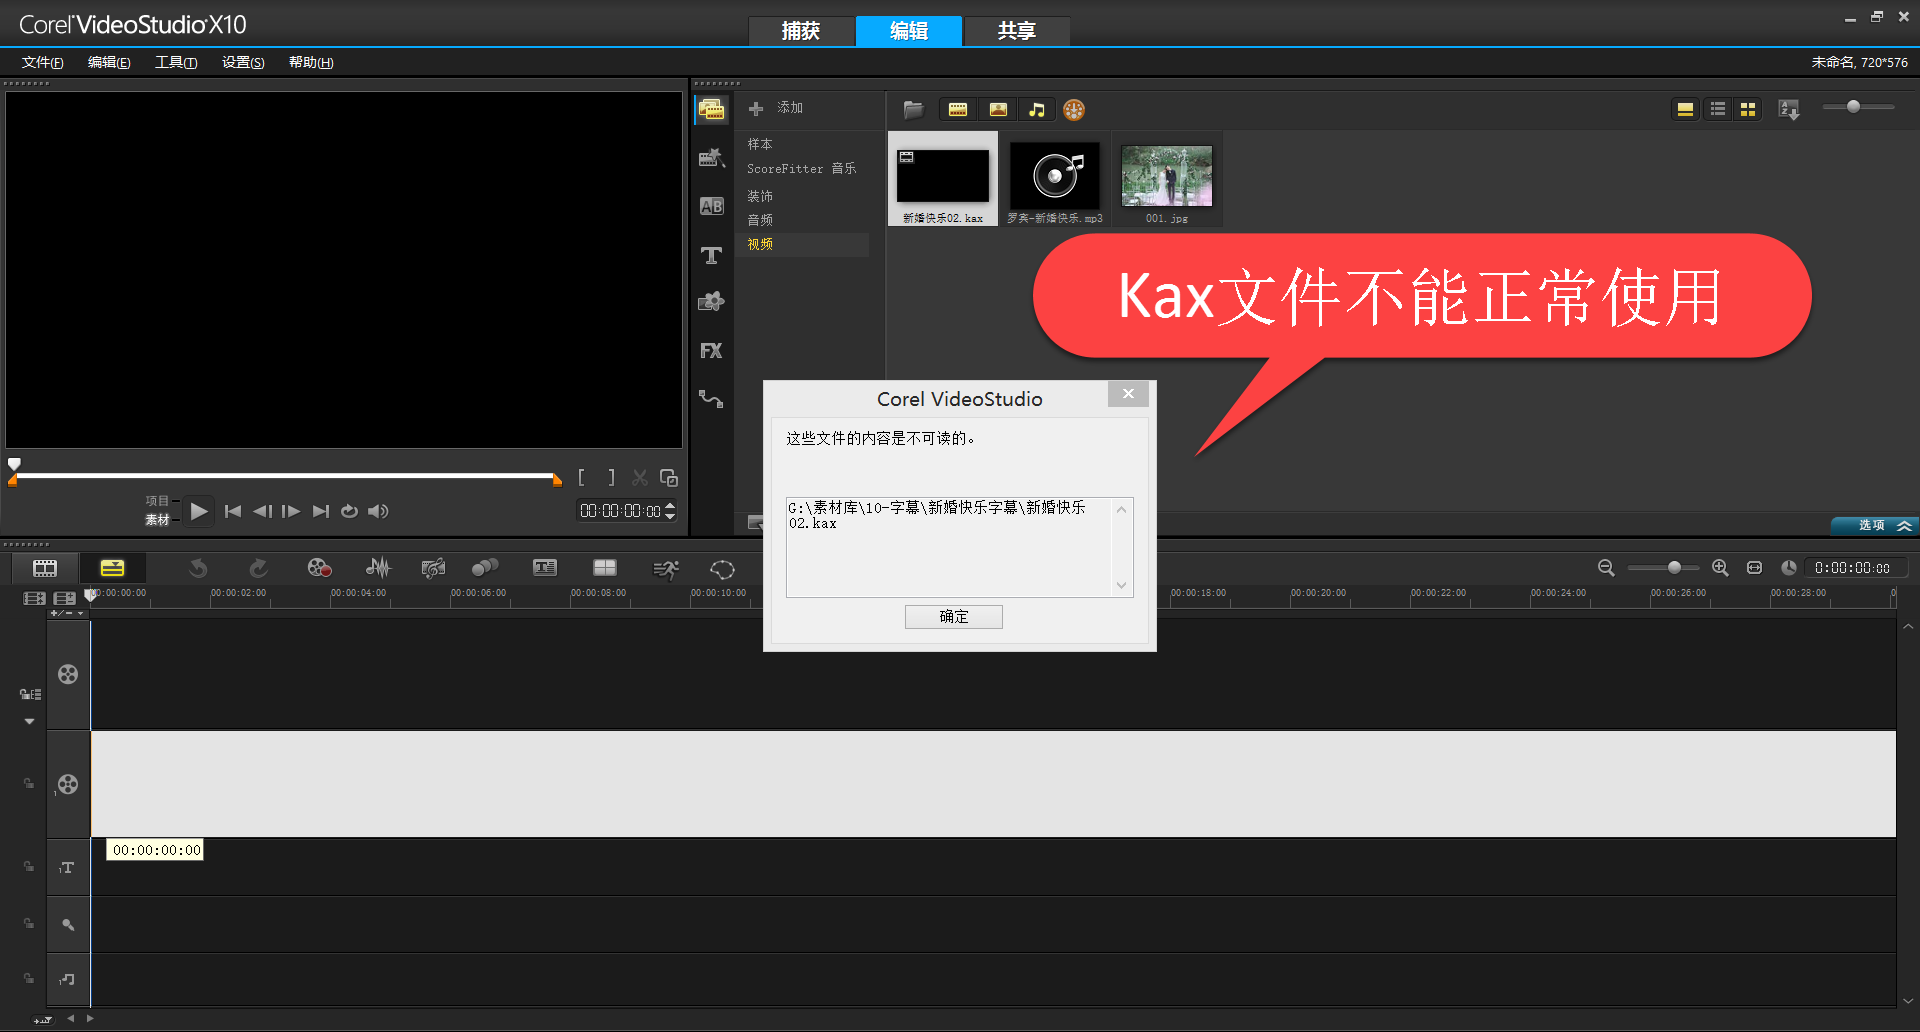Viewport: 1920px width, 1032px height.
Task: Switch to Timeline view
Action: (x=113, y=568)
